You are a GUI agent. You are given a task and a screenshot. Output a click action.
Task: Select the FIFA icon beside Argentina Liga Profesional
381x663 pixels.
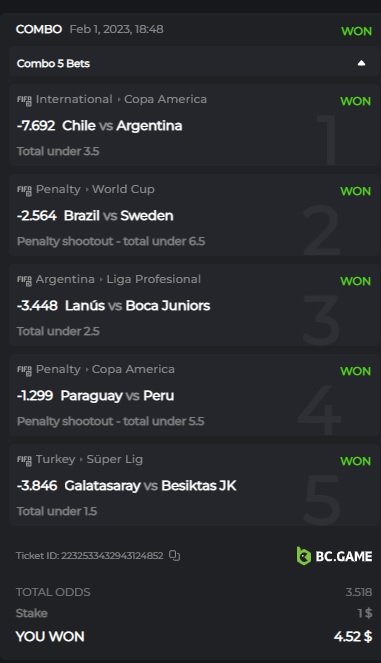[x=24, y=280]
